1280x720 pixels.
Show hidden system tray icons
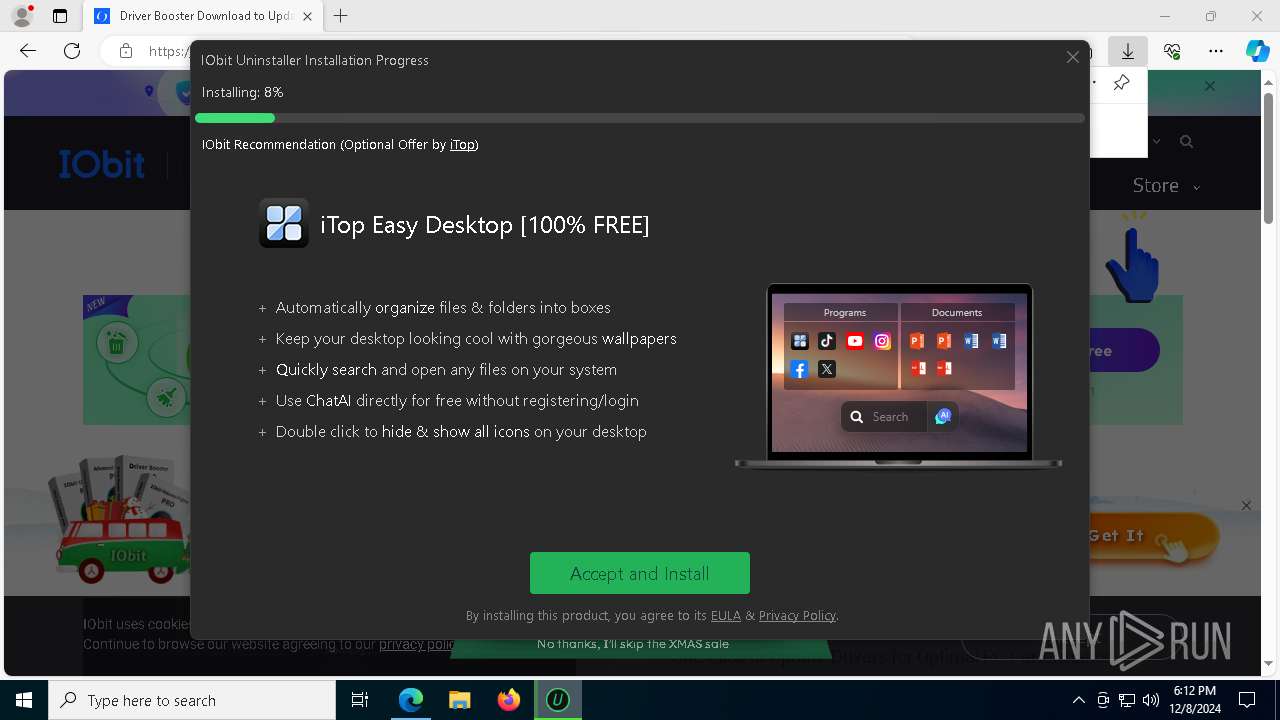[1078, 700]
